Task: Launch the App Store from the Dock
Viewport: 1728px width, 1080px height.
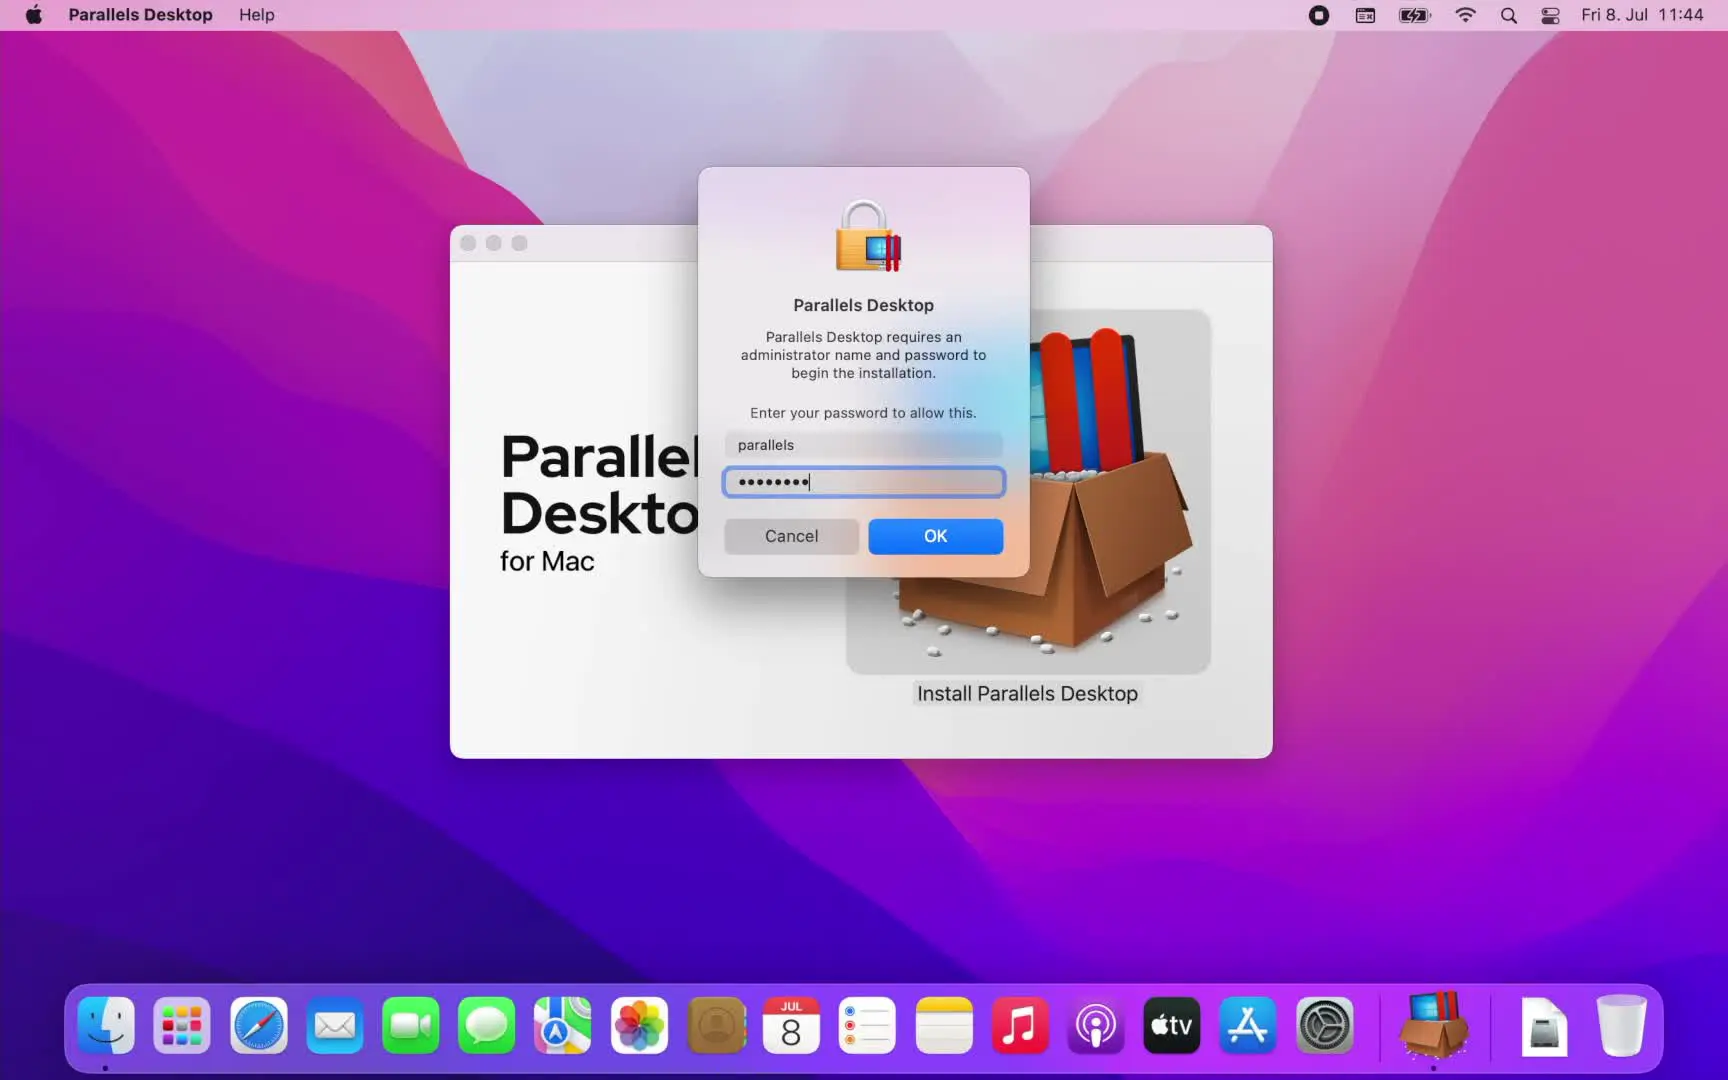Action: point(1247,1026)
